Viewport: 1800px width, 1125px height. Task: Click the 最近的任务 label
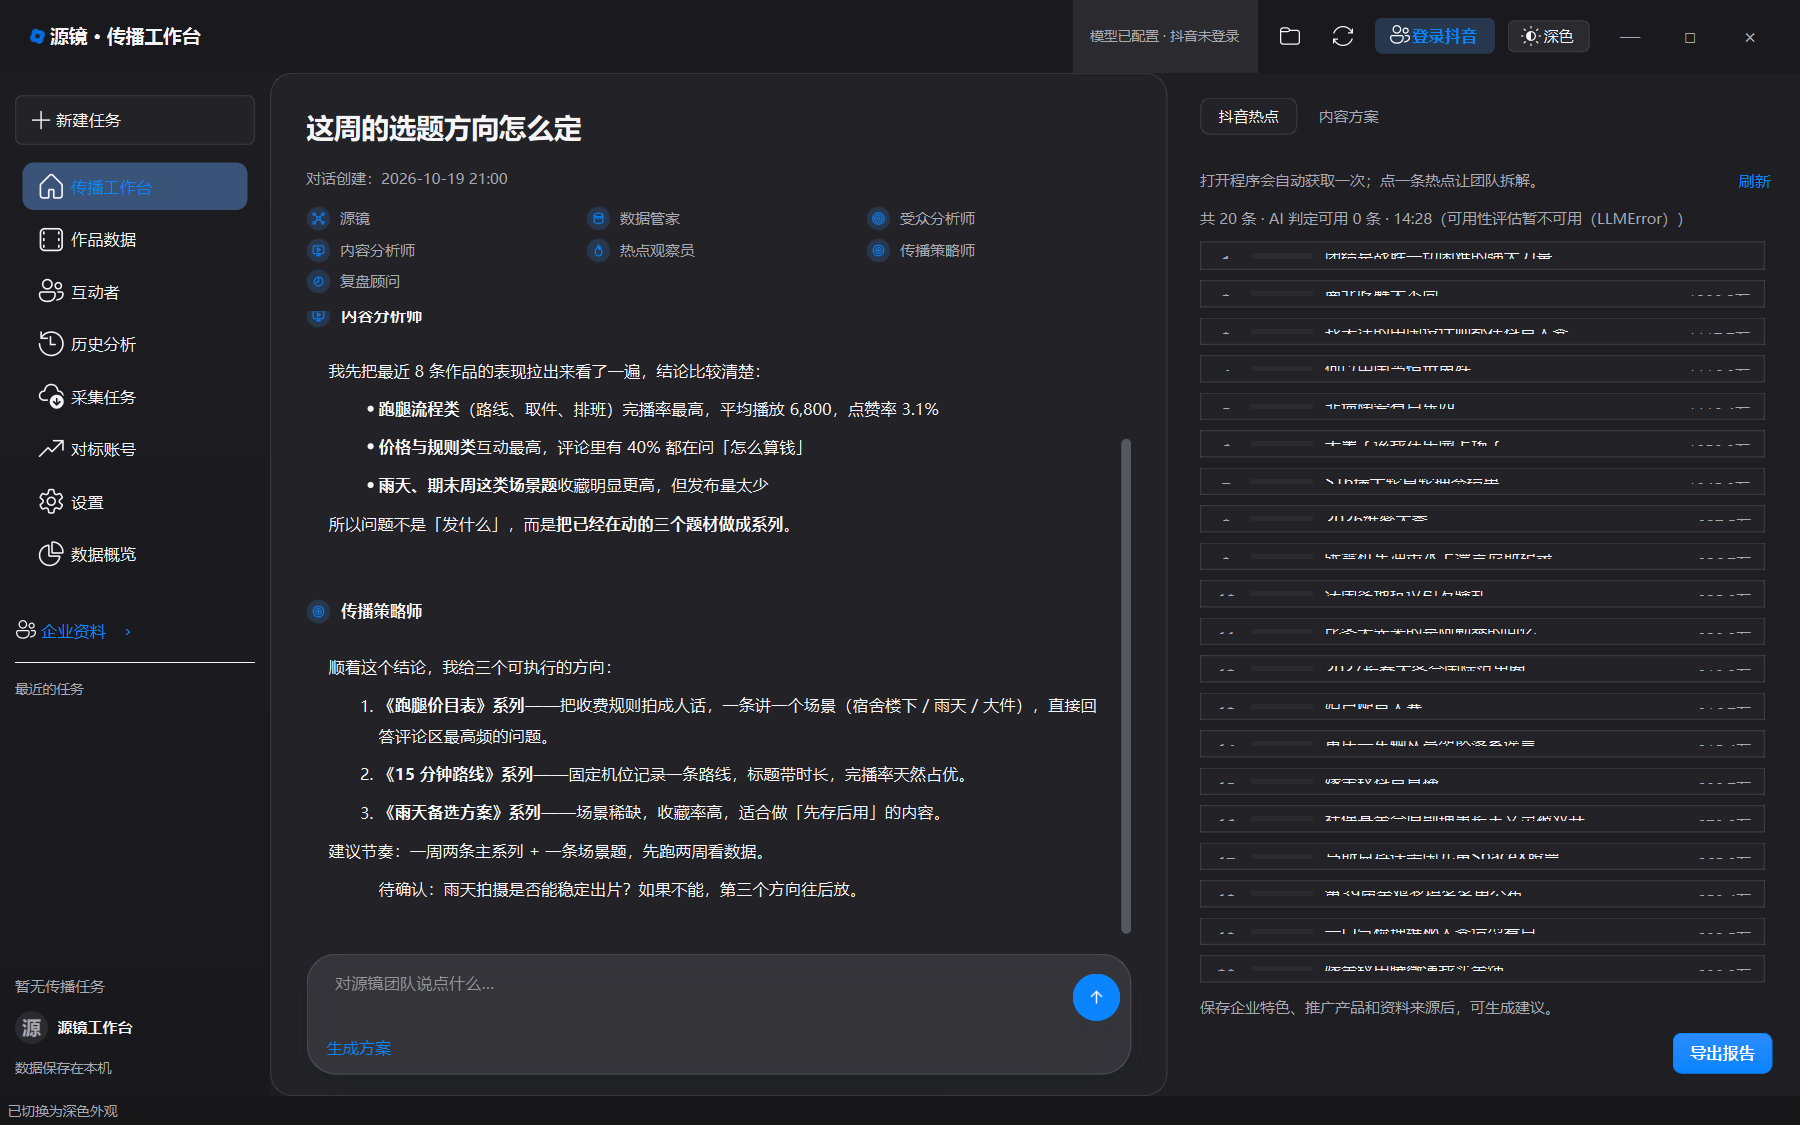[49, 689]
